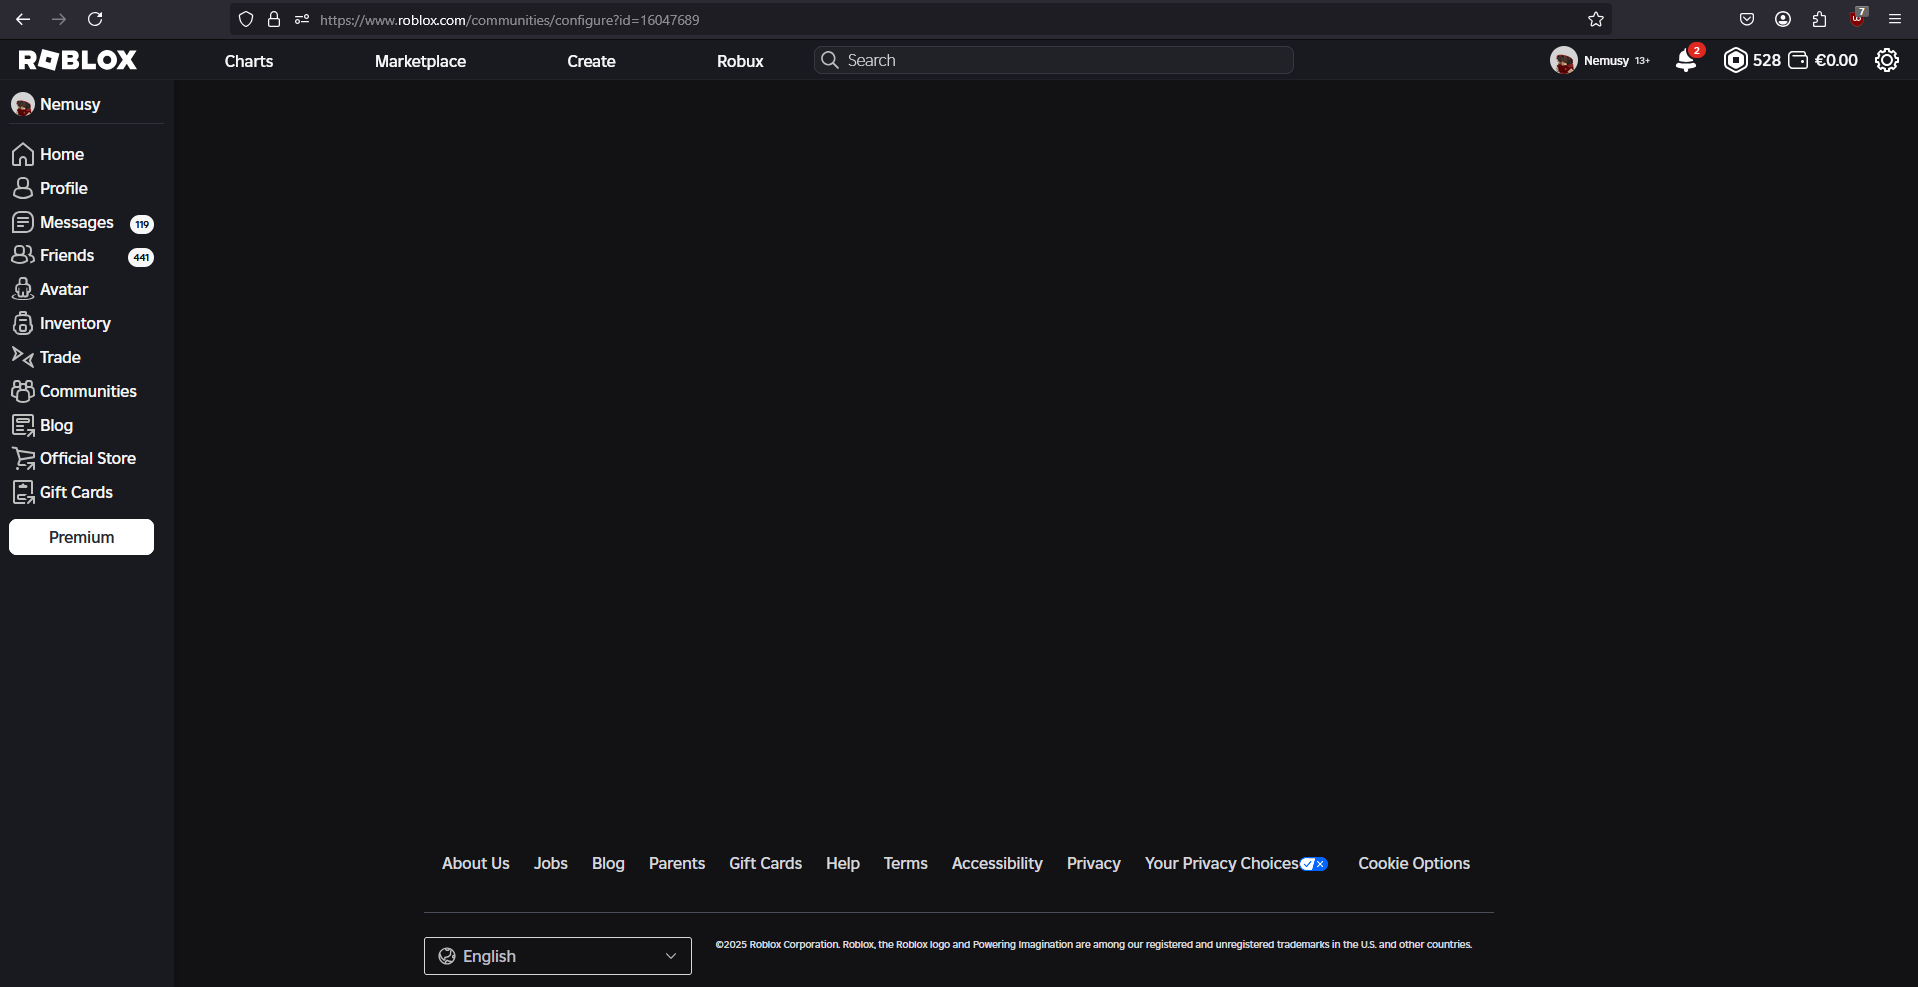Click into the Search field

[1051, 60]
